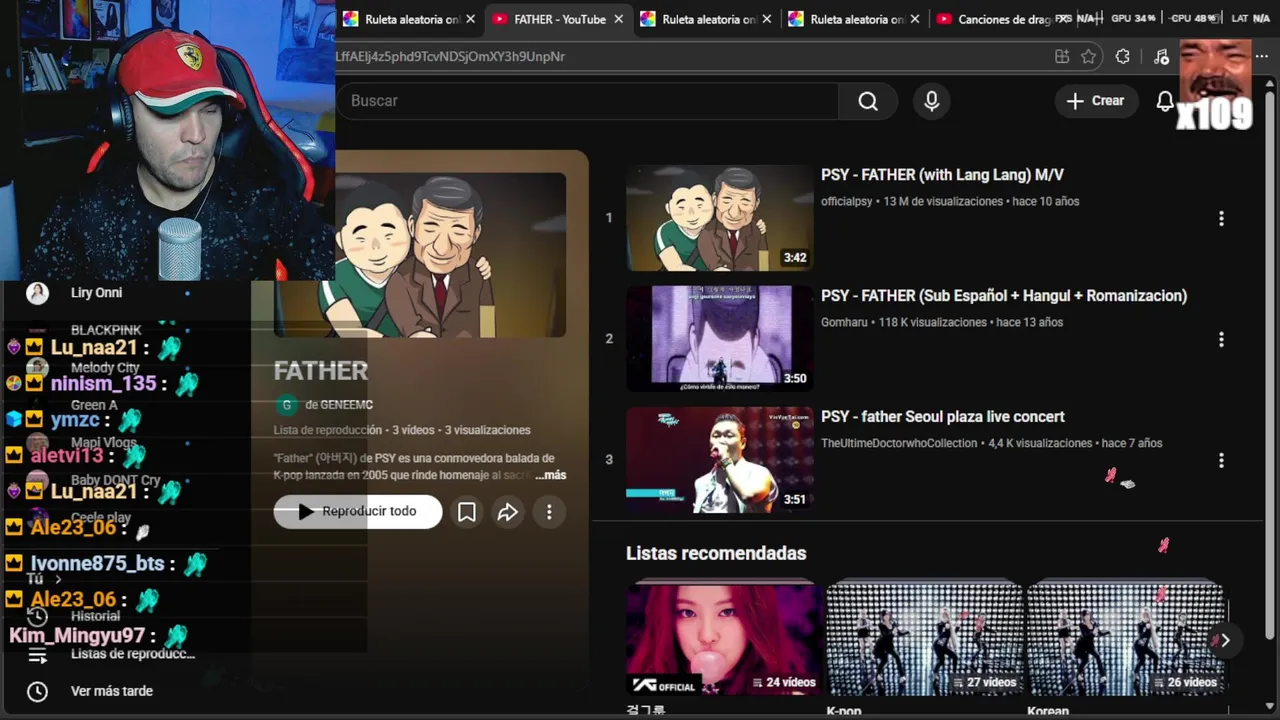Open thumbnail of video with 3:50 duration
Image resolution: width=1280 pixels, height=720 pixels.
click(720, 339)
